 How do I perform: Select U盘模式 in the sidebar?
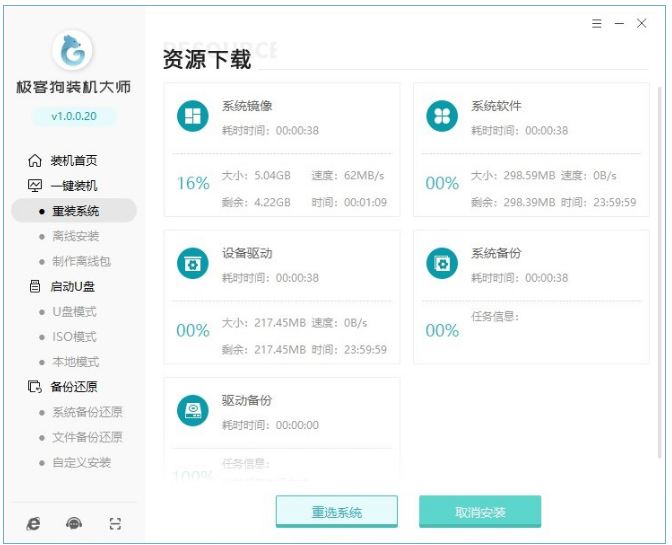(x=74, y=312)
